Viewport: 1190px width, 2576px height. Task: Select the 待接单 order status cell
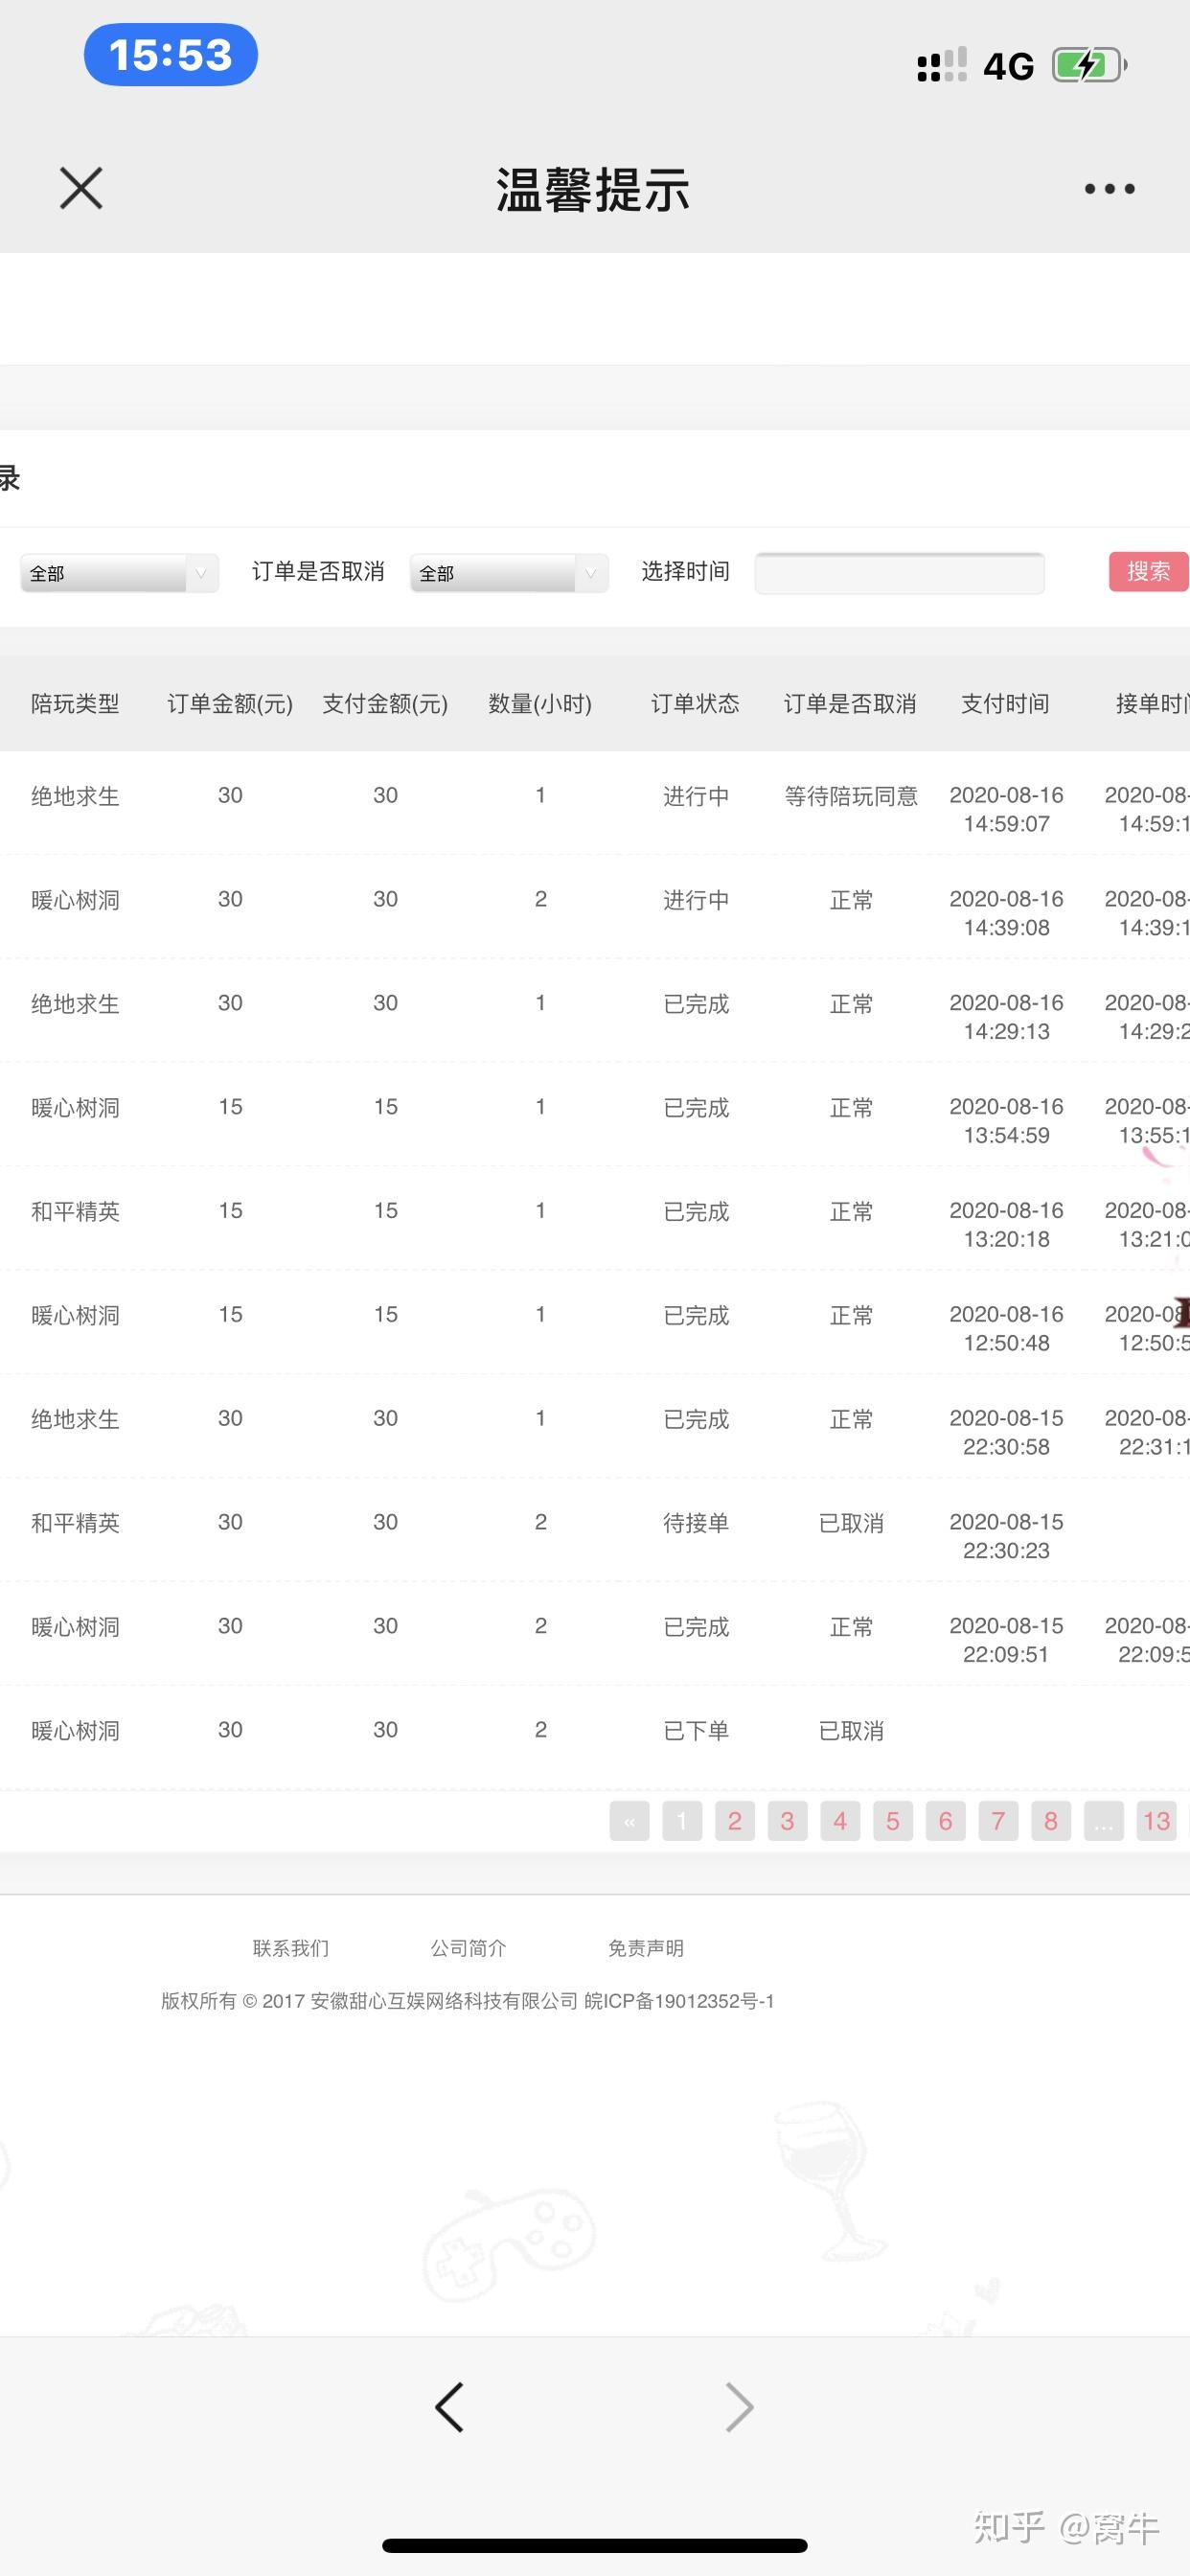pyautogui.click(x=696, y=1523)
